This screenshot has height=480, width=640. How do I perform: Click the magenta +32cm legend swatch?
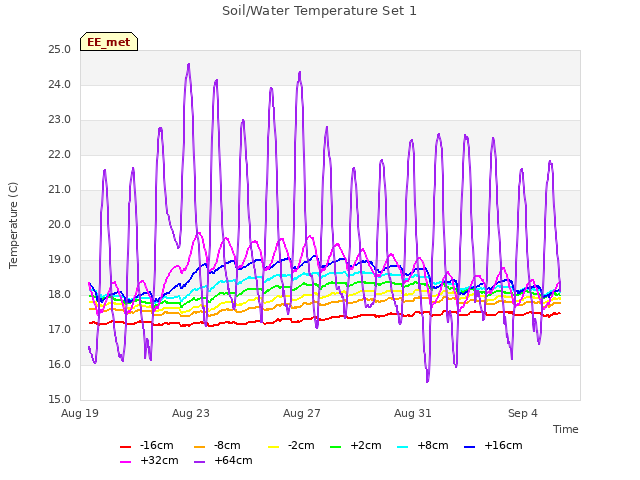click(x=125, y=462)
